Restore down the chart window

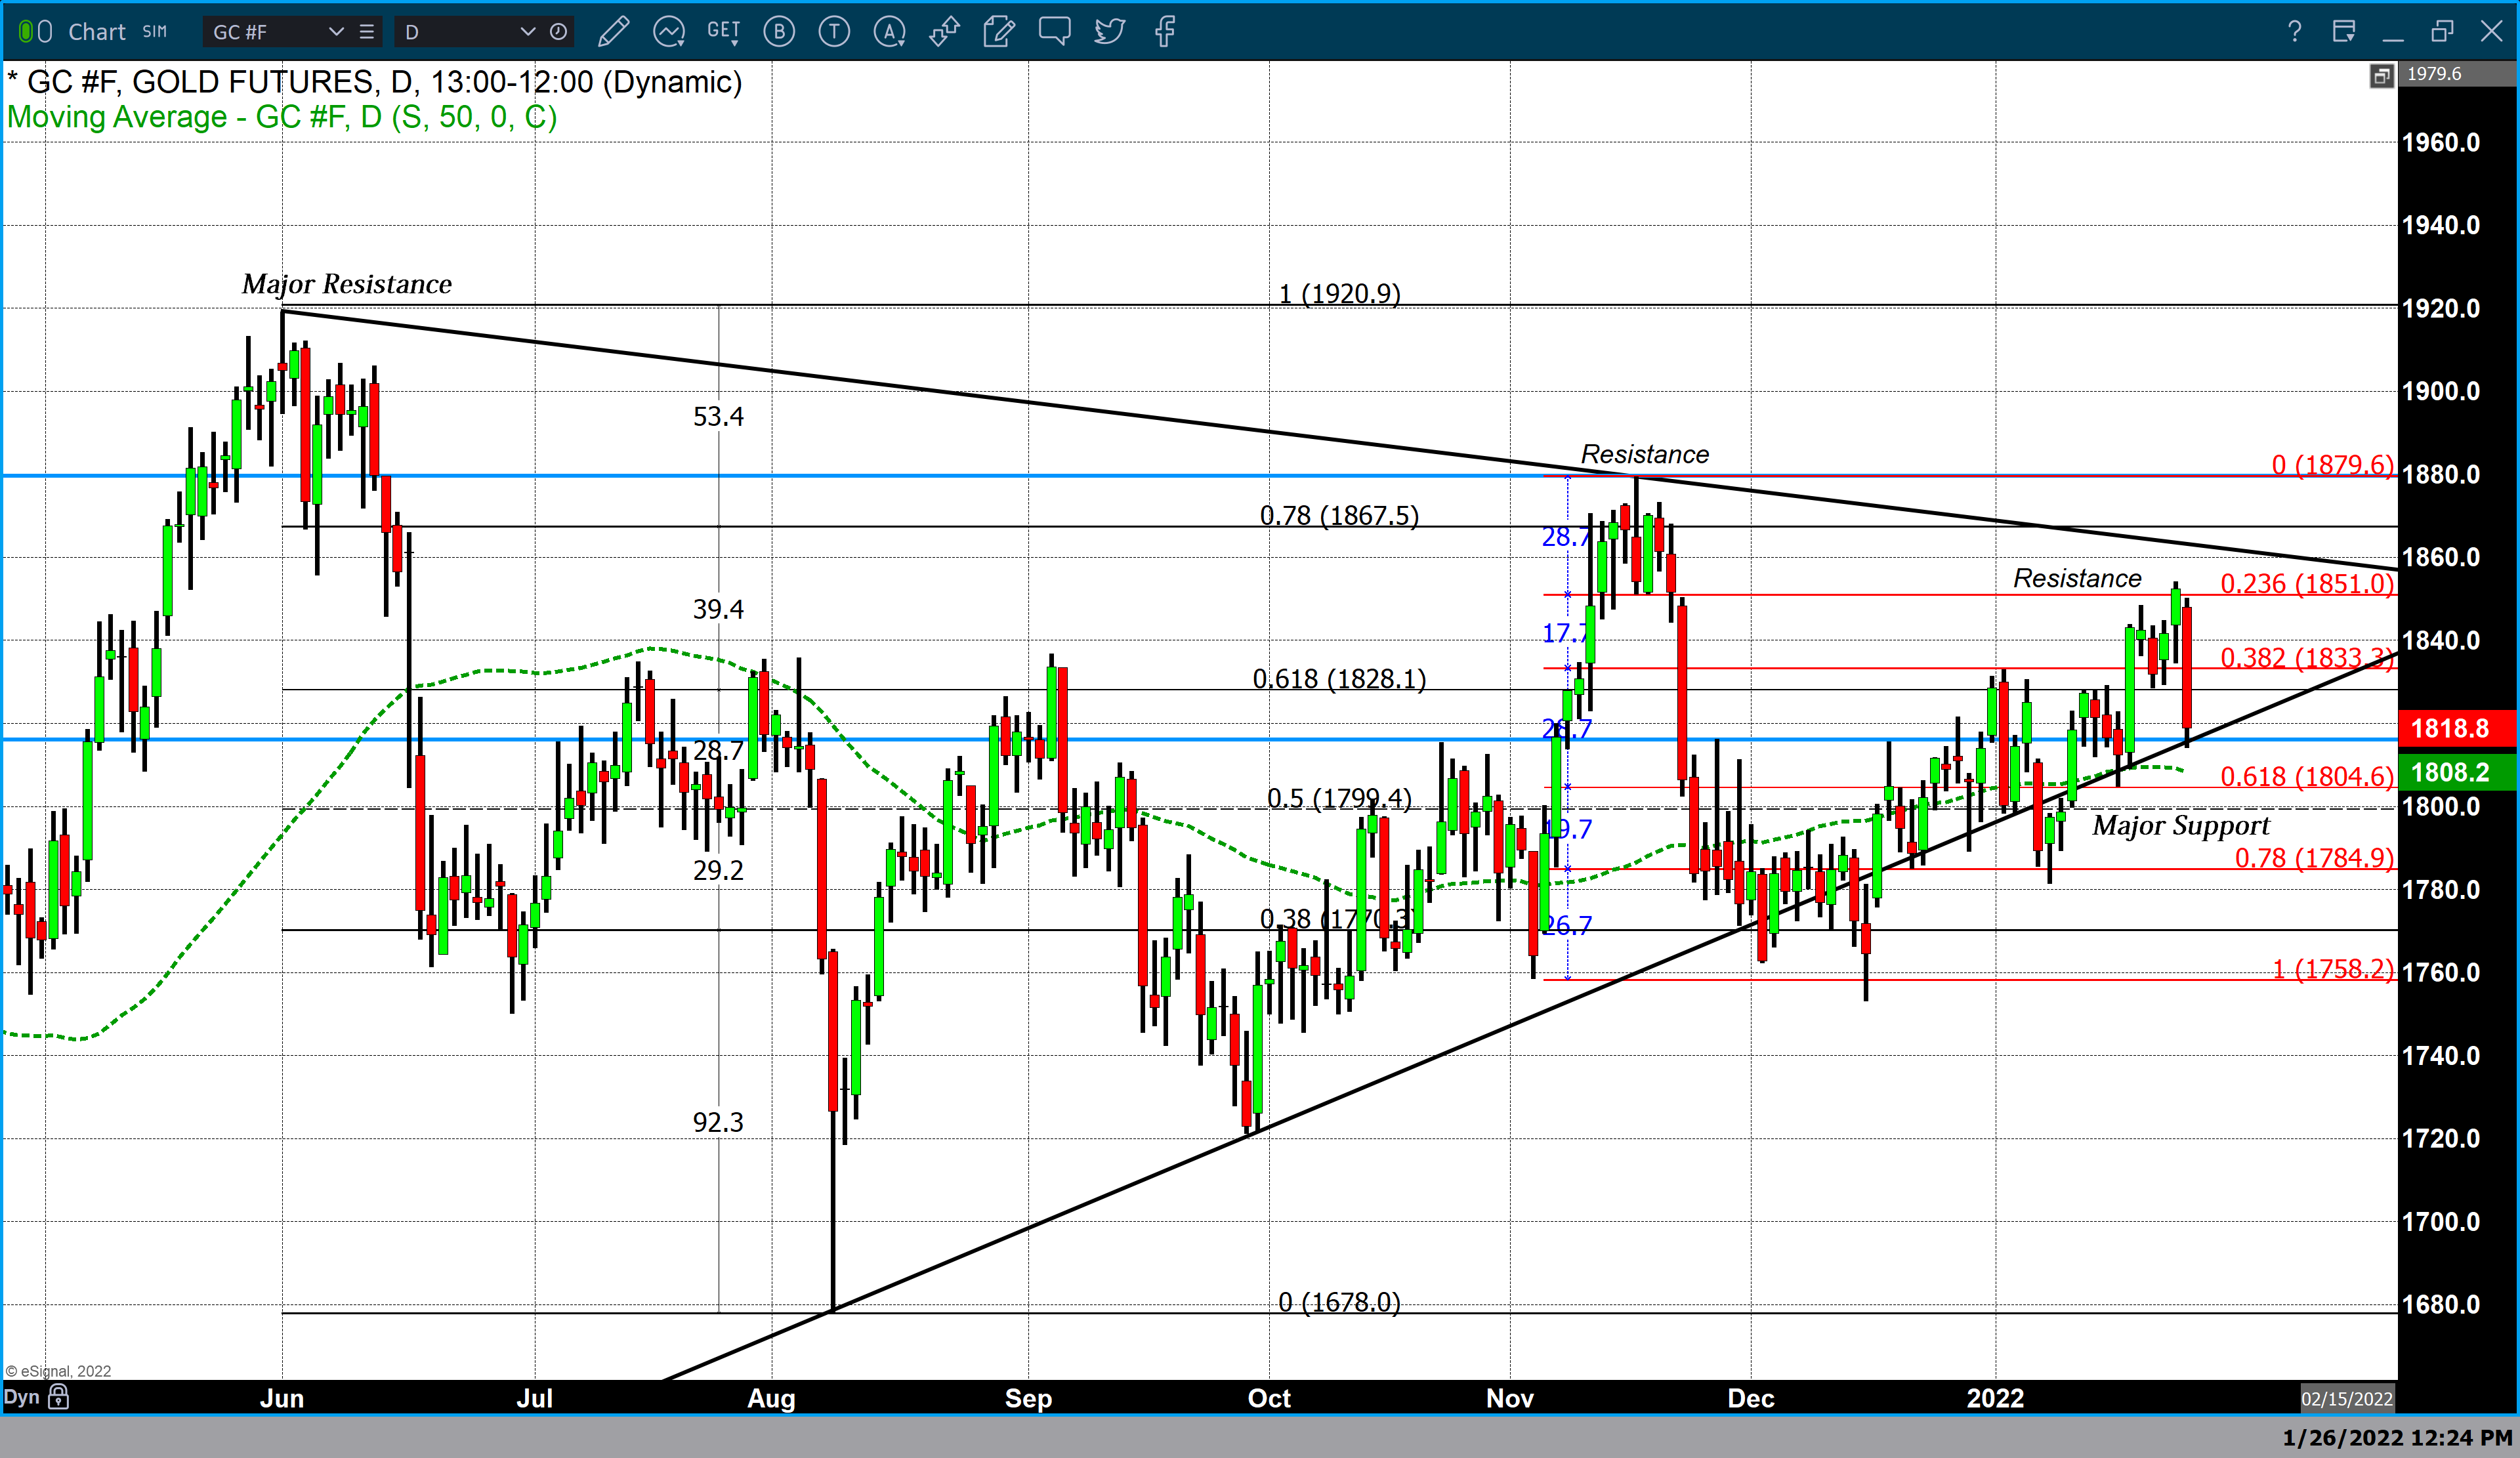click(x=2442, y=32)
